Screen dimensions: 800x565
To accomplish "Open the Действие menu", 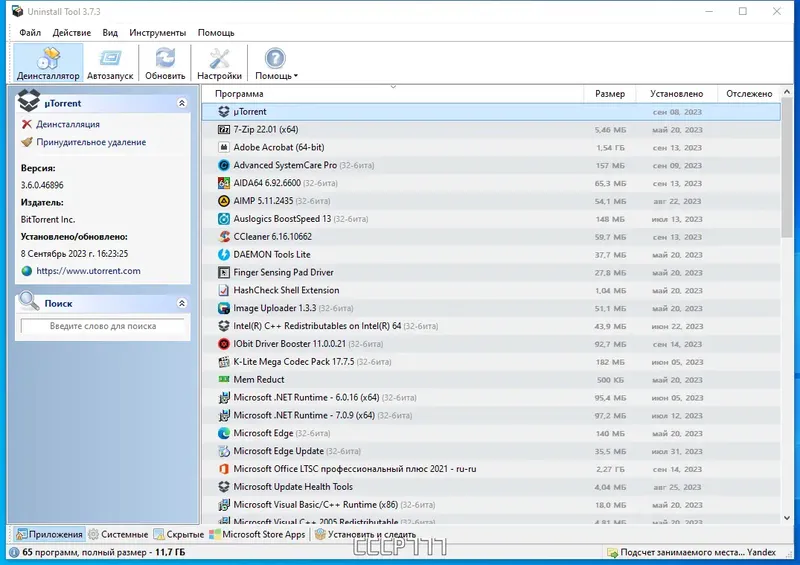I will click(x=71, y=33).
